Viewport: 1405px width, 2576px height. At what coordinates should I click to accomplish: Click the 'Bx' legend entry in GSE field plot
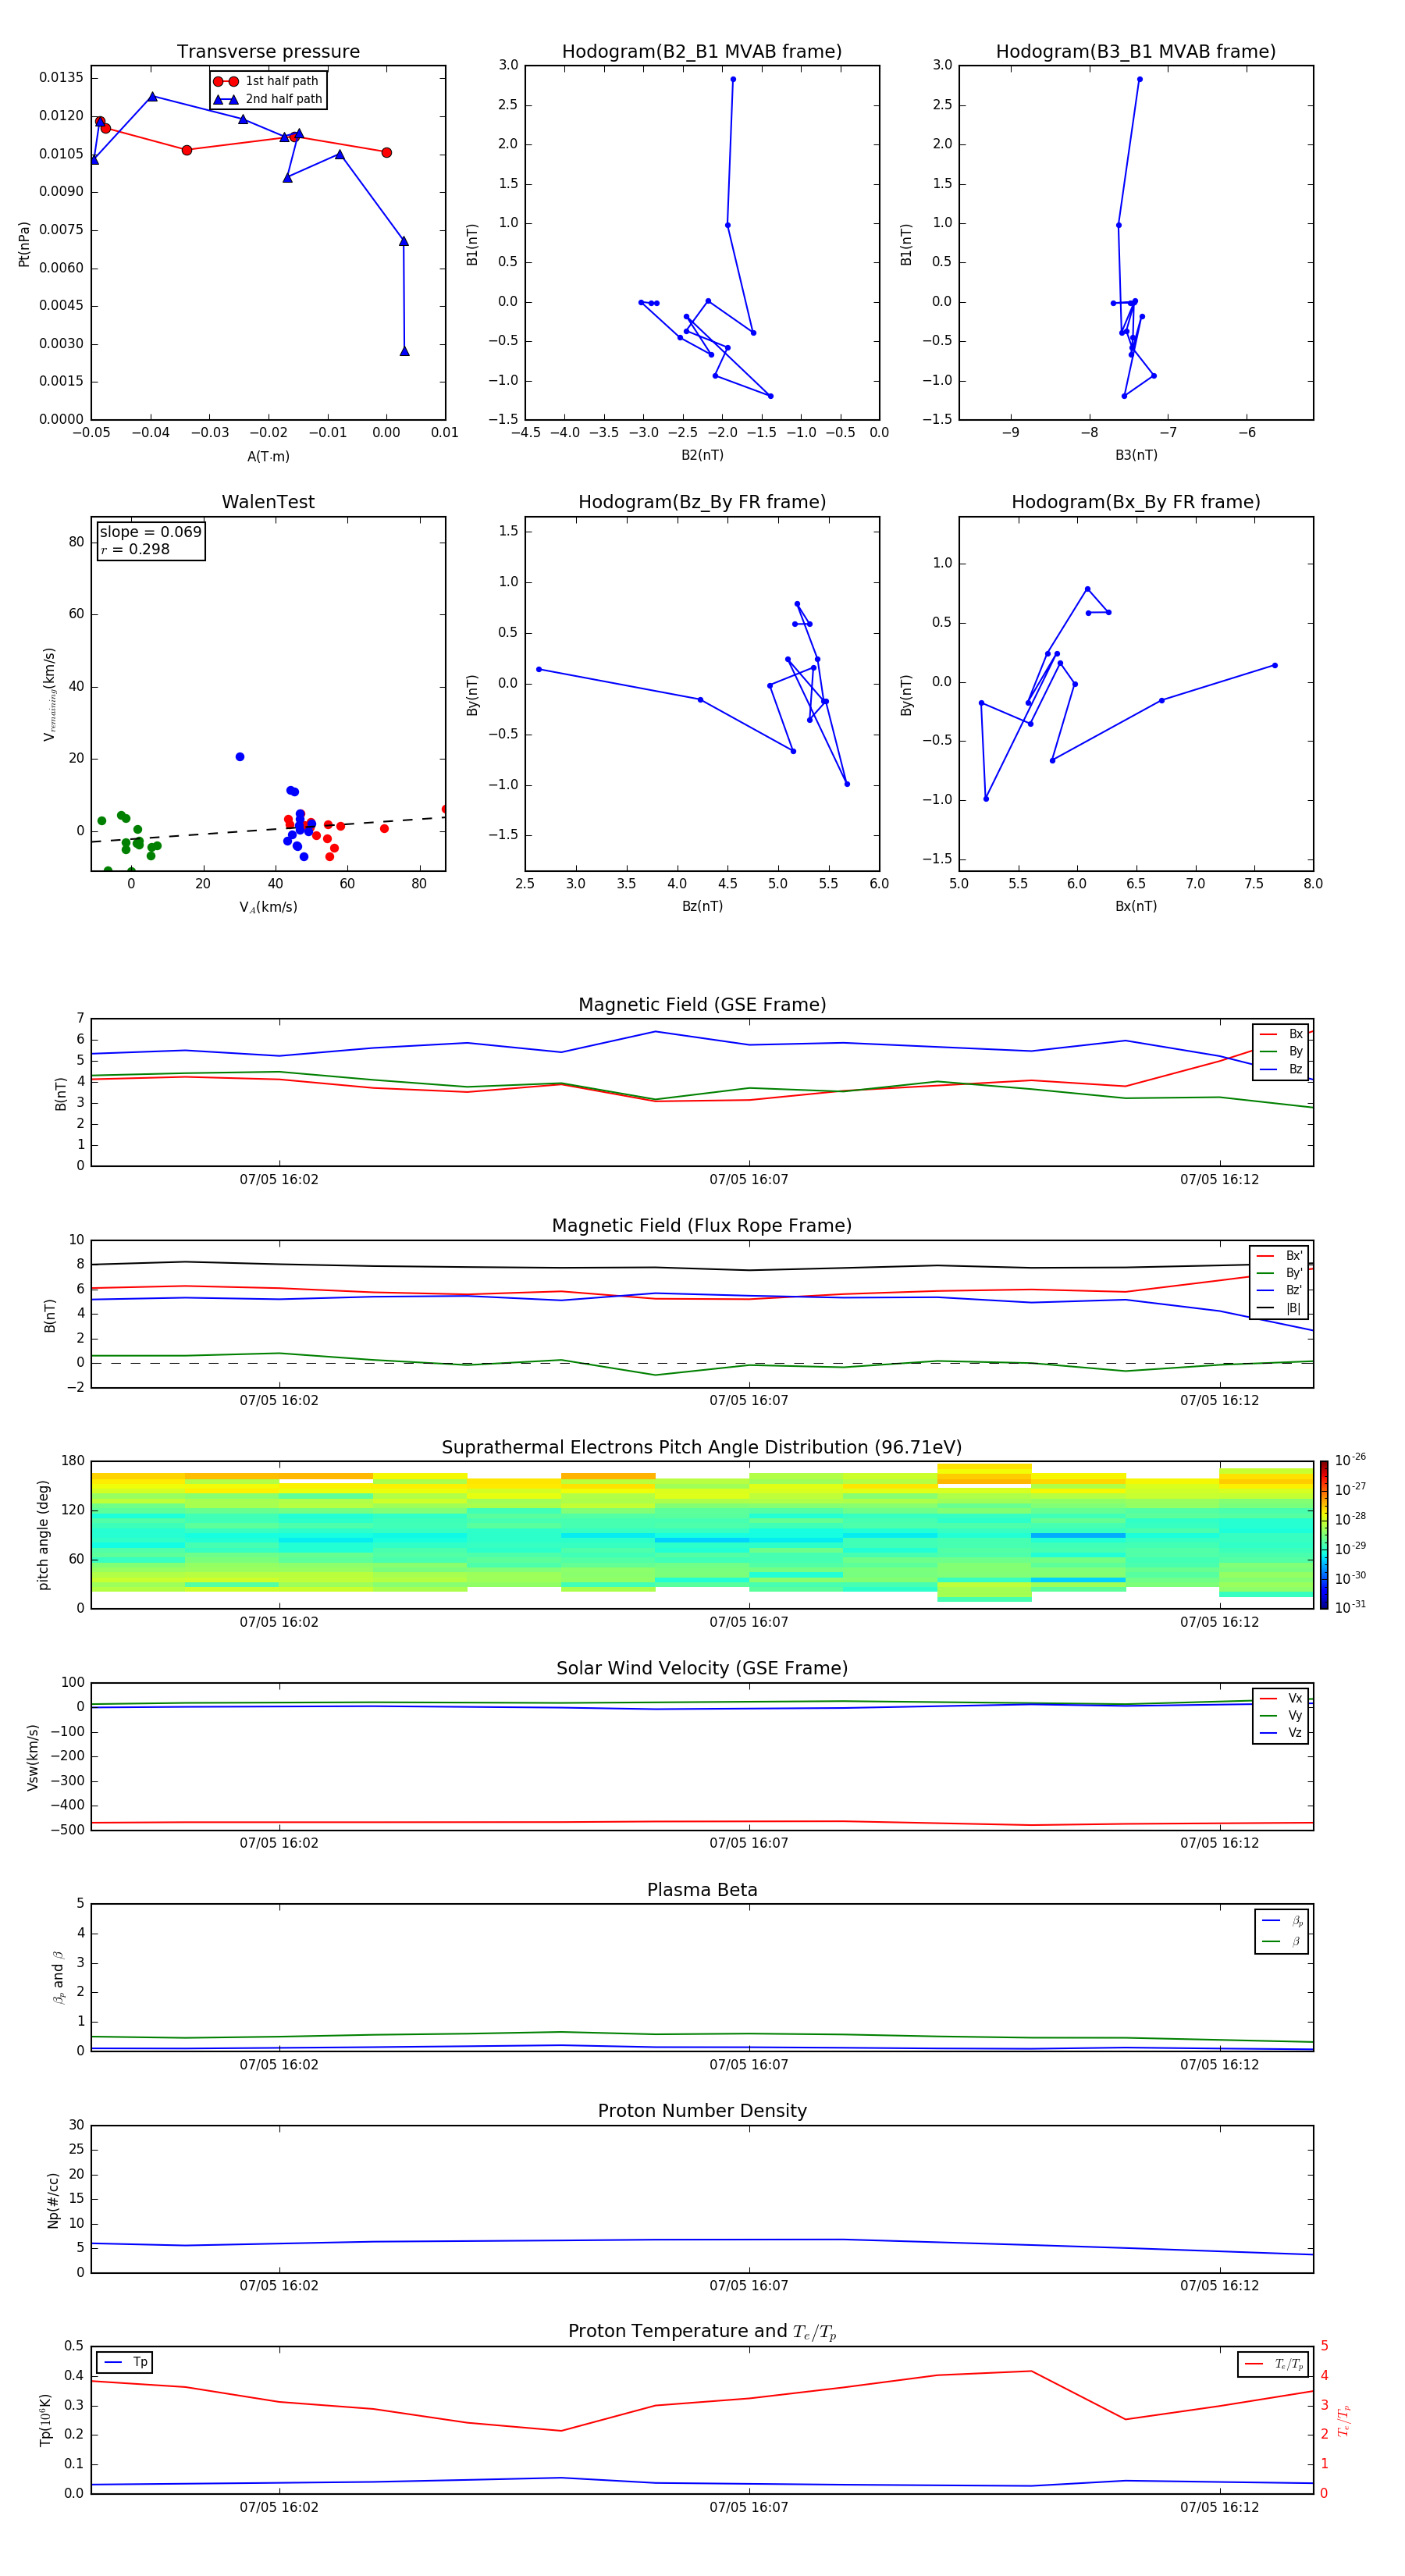point(1281,1034)
